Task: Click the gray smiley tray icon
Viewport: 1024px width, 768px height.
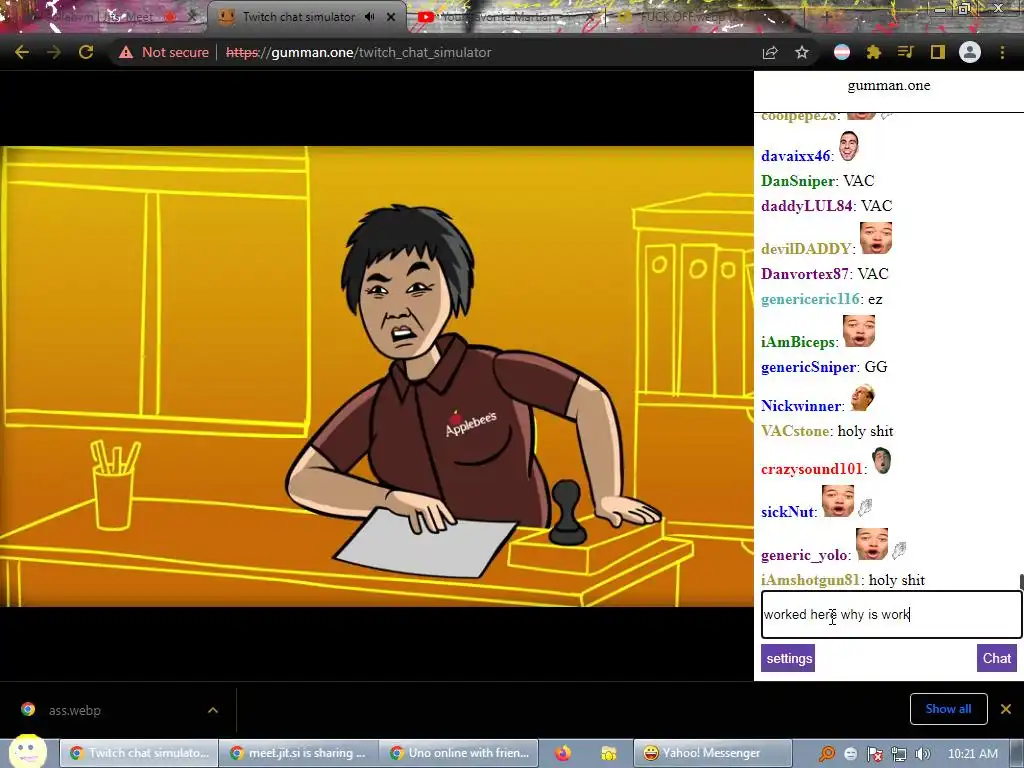Action: coord(851,754)
